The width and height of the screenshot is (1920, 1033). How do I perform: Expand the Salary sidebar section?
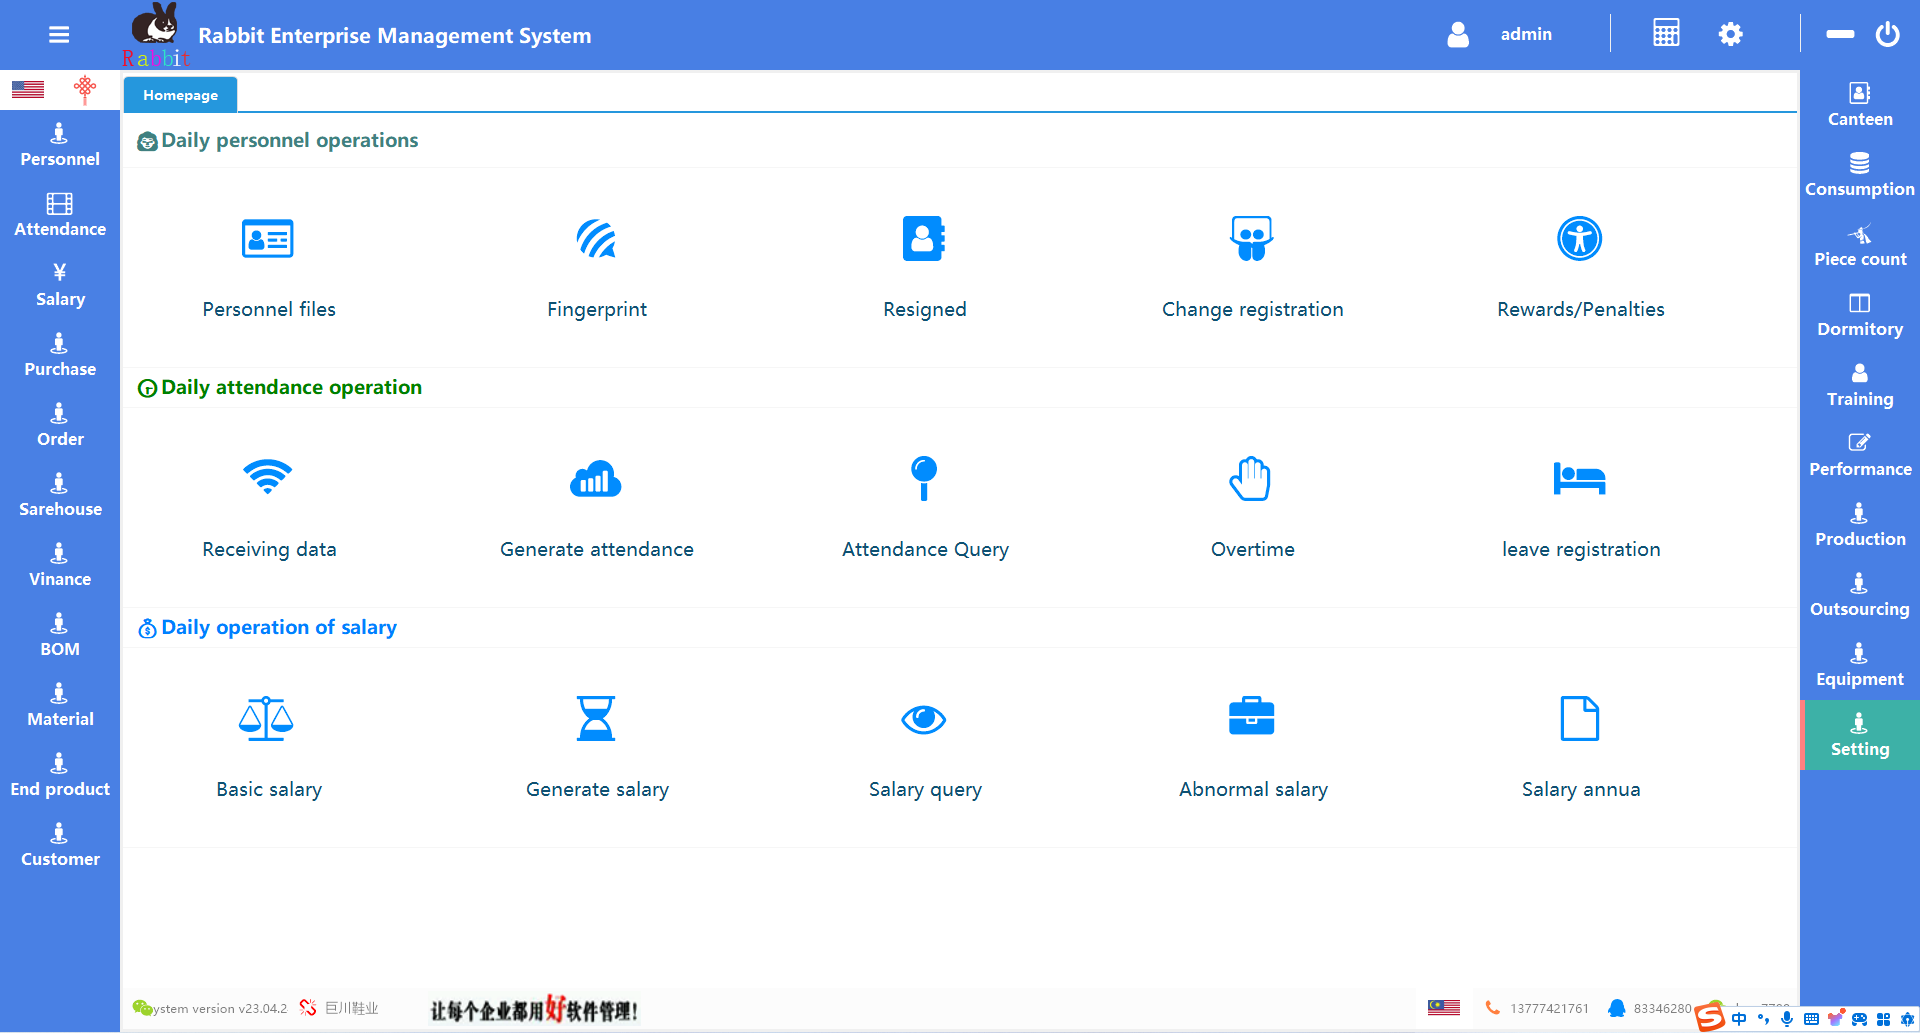pyautogui.click(x=60, y=285)
